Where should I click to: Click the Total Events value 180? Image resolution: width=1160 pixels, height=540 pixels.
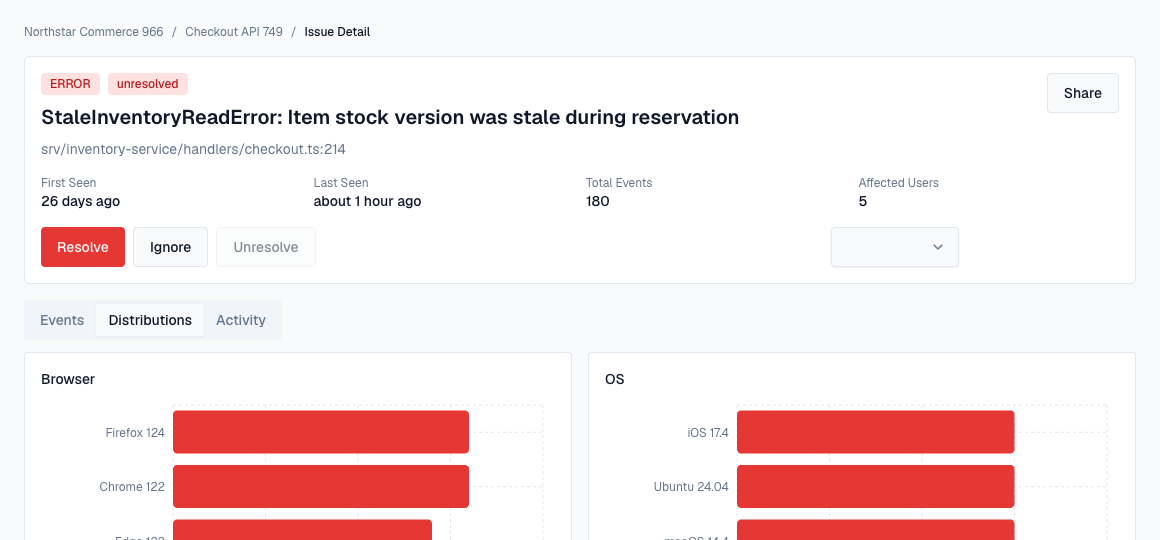pyautogui.click(x=598, y=201)
